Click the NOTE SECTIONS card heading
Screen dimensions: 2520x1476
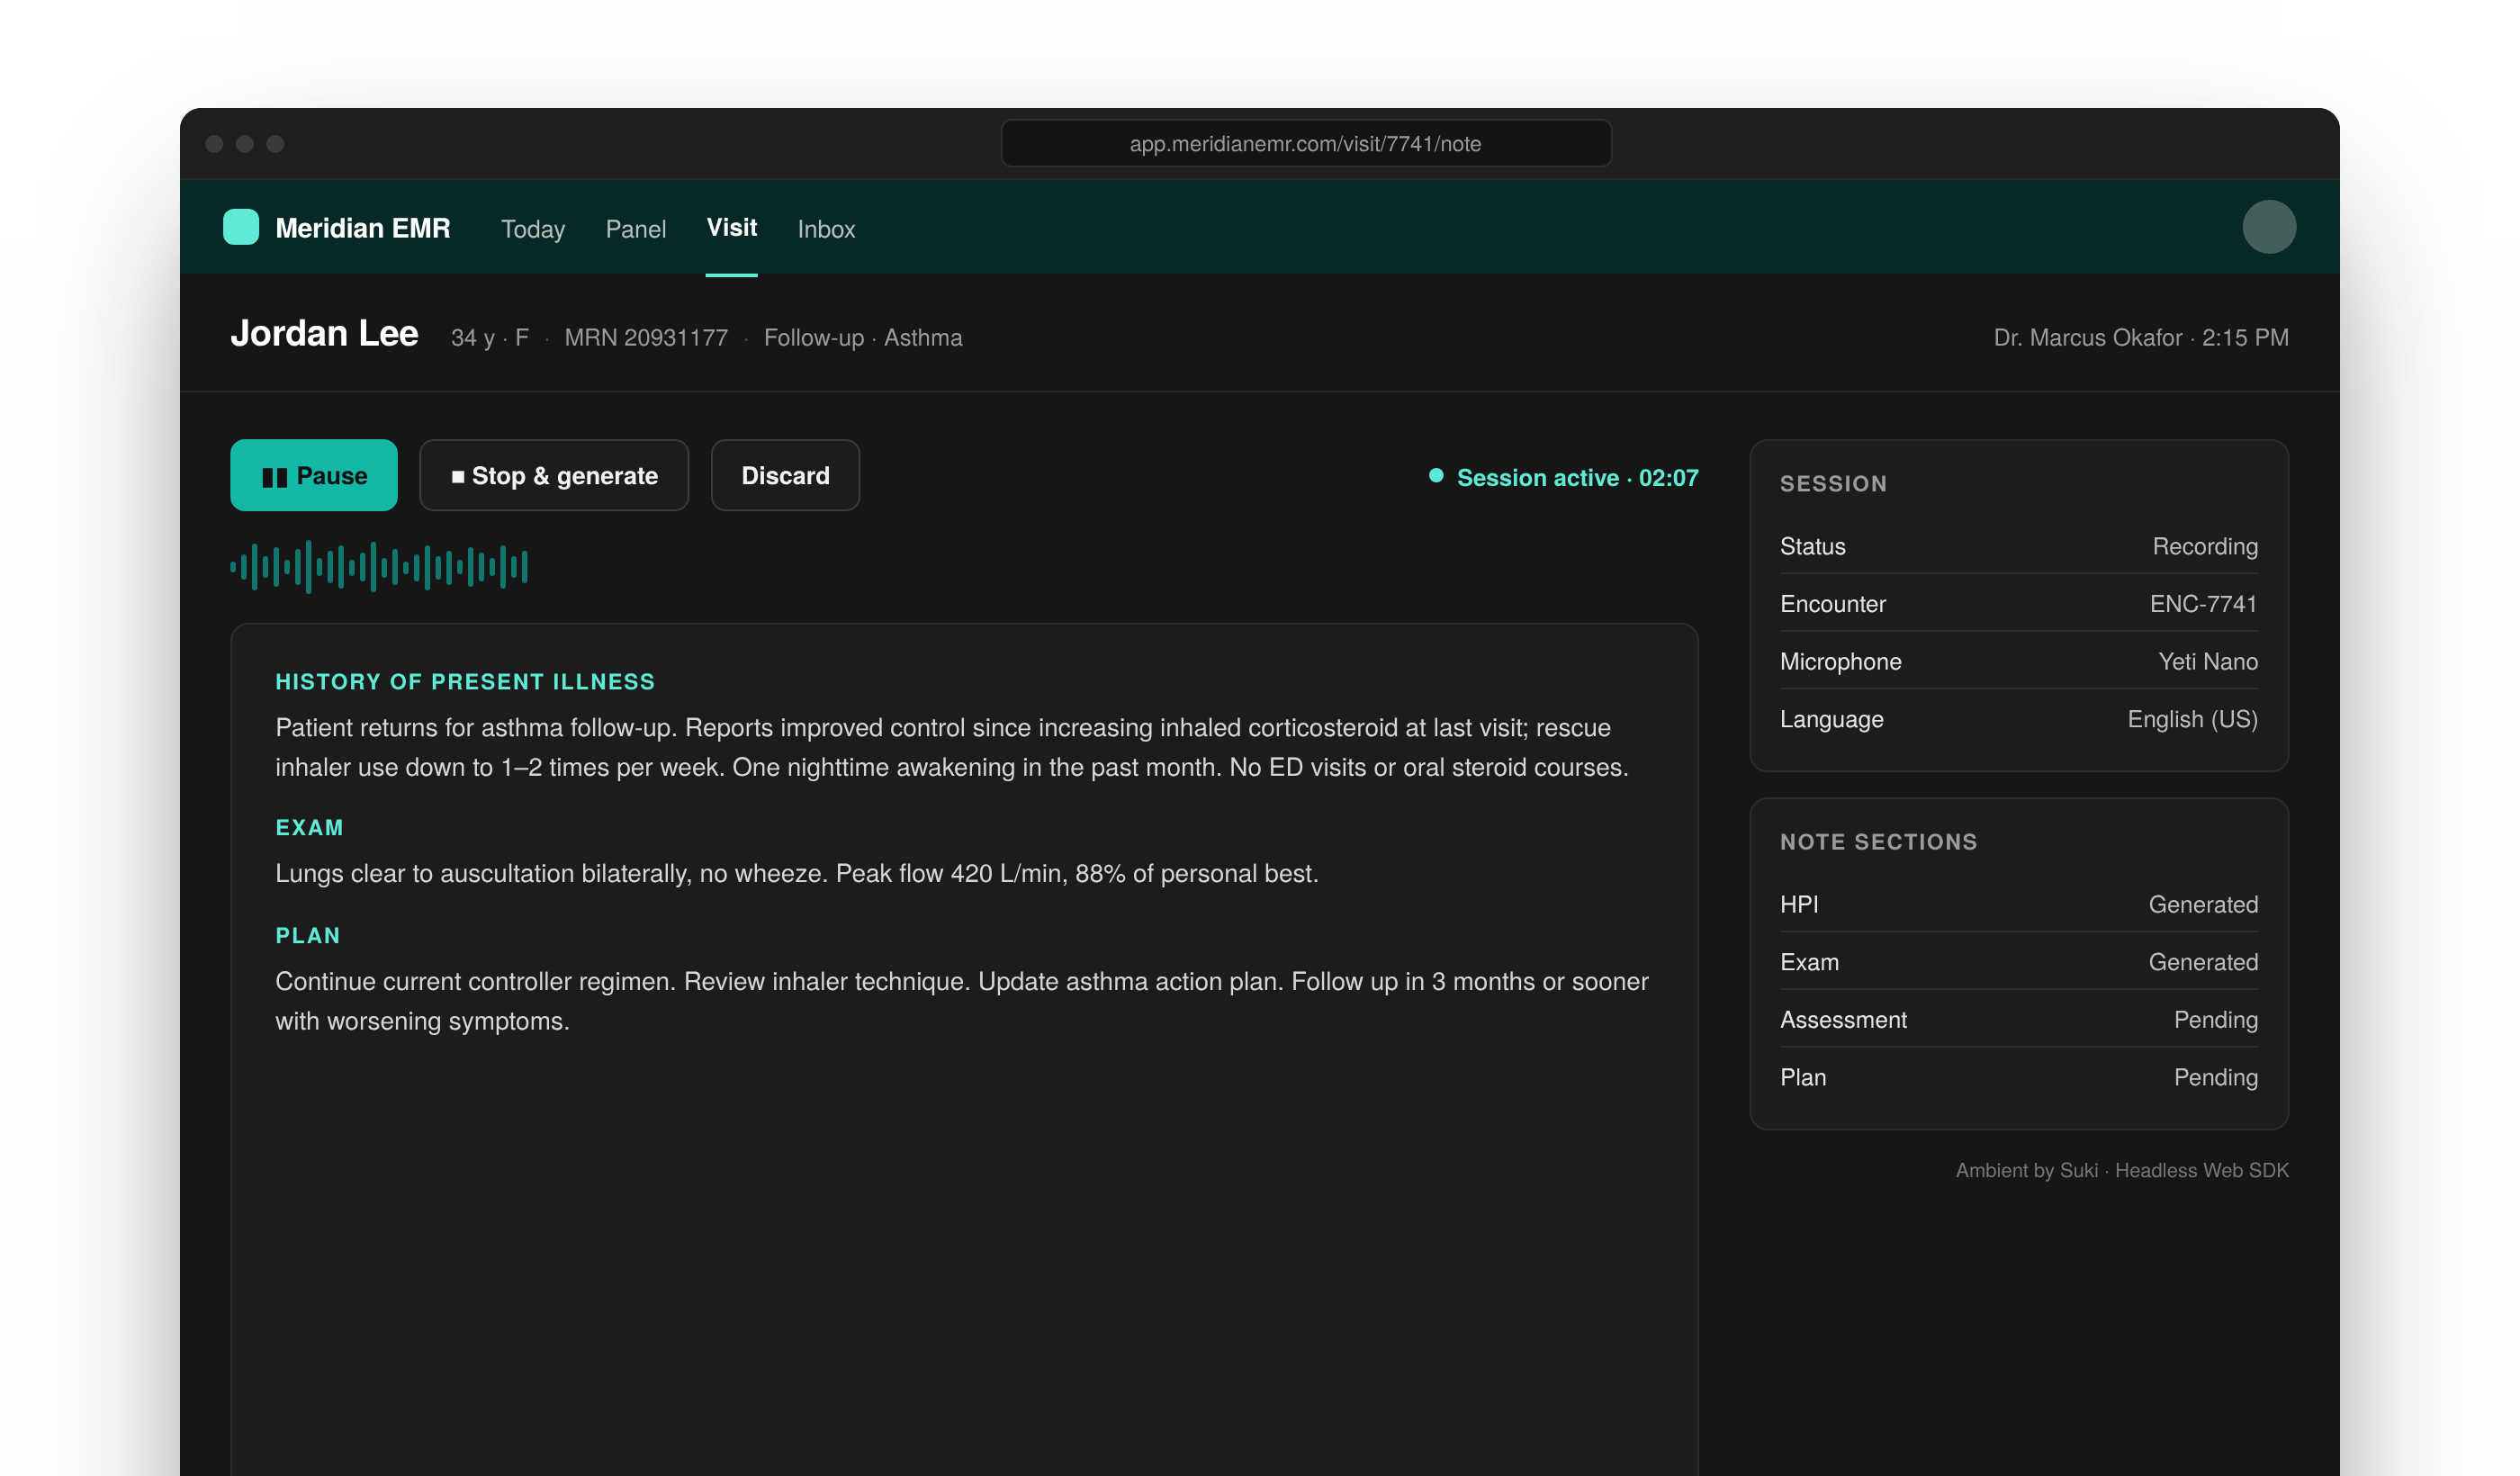1878,842
